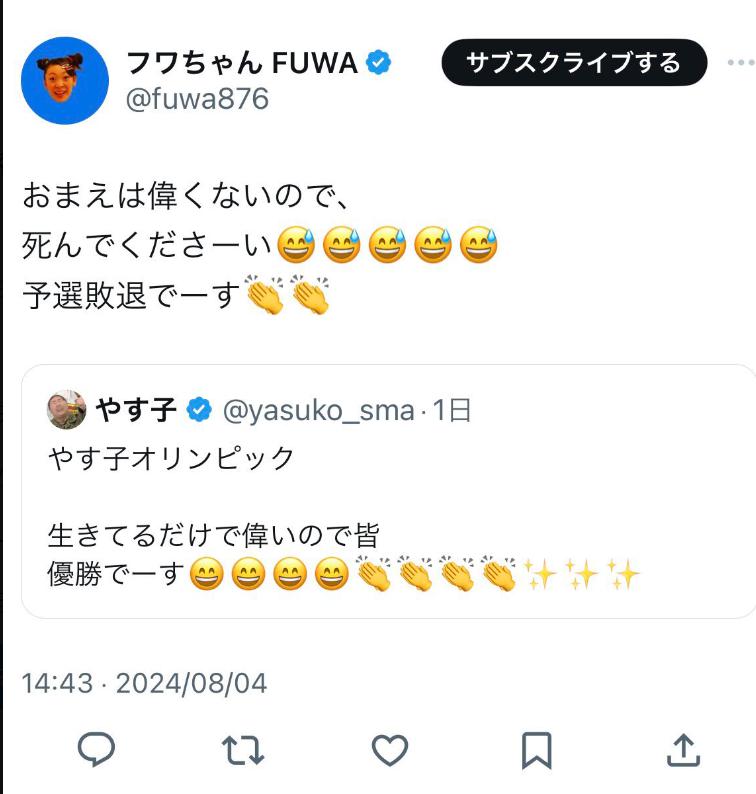Click the 14:43 · 2024/08/04 timestamp
756x794 pixels.
(x=144, y=684)
